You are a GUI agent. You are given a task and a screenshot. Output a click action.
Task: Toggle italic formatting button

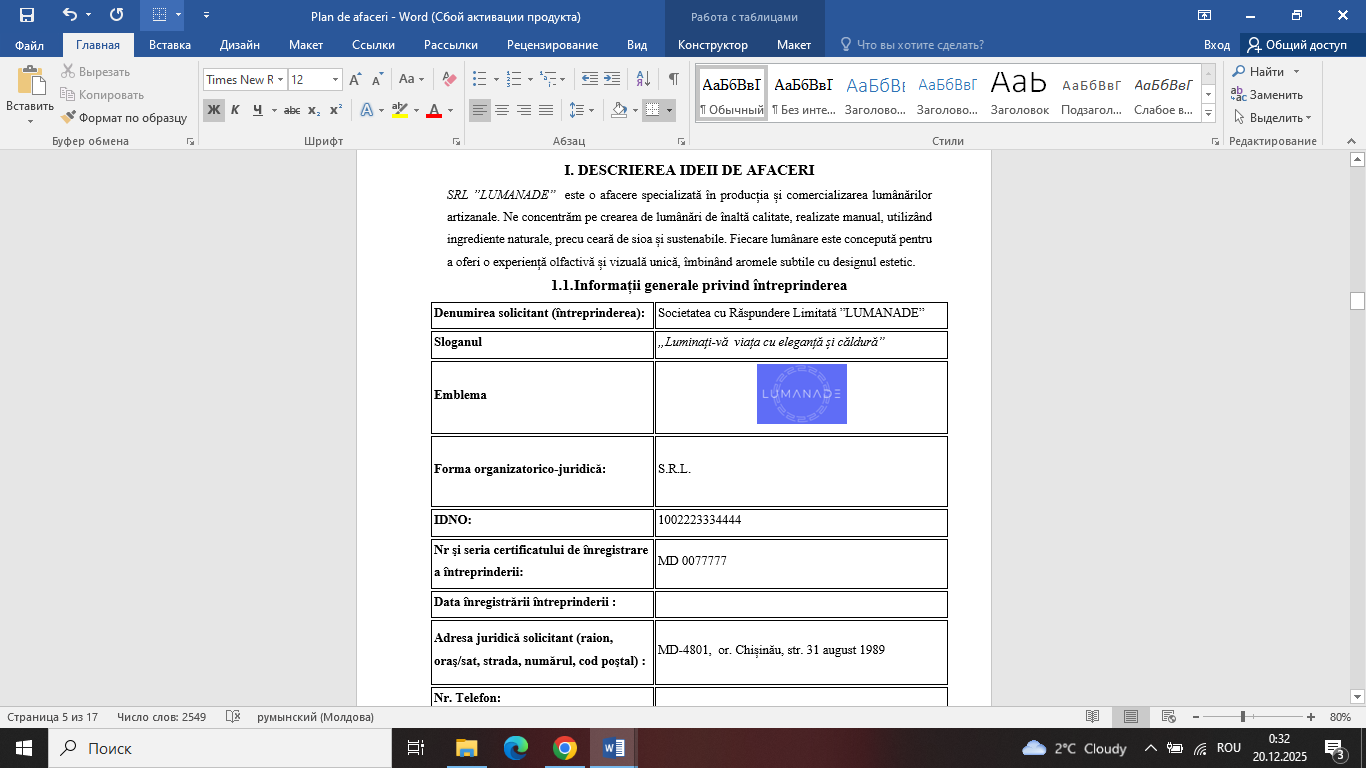click(x=235, y=110)
